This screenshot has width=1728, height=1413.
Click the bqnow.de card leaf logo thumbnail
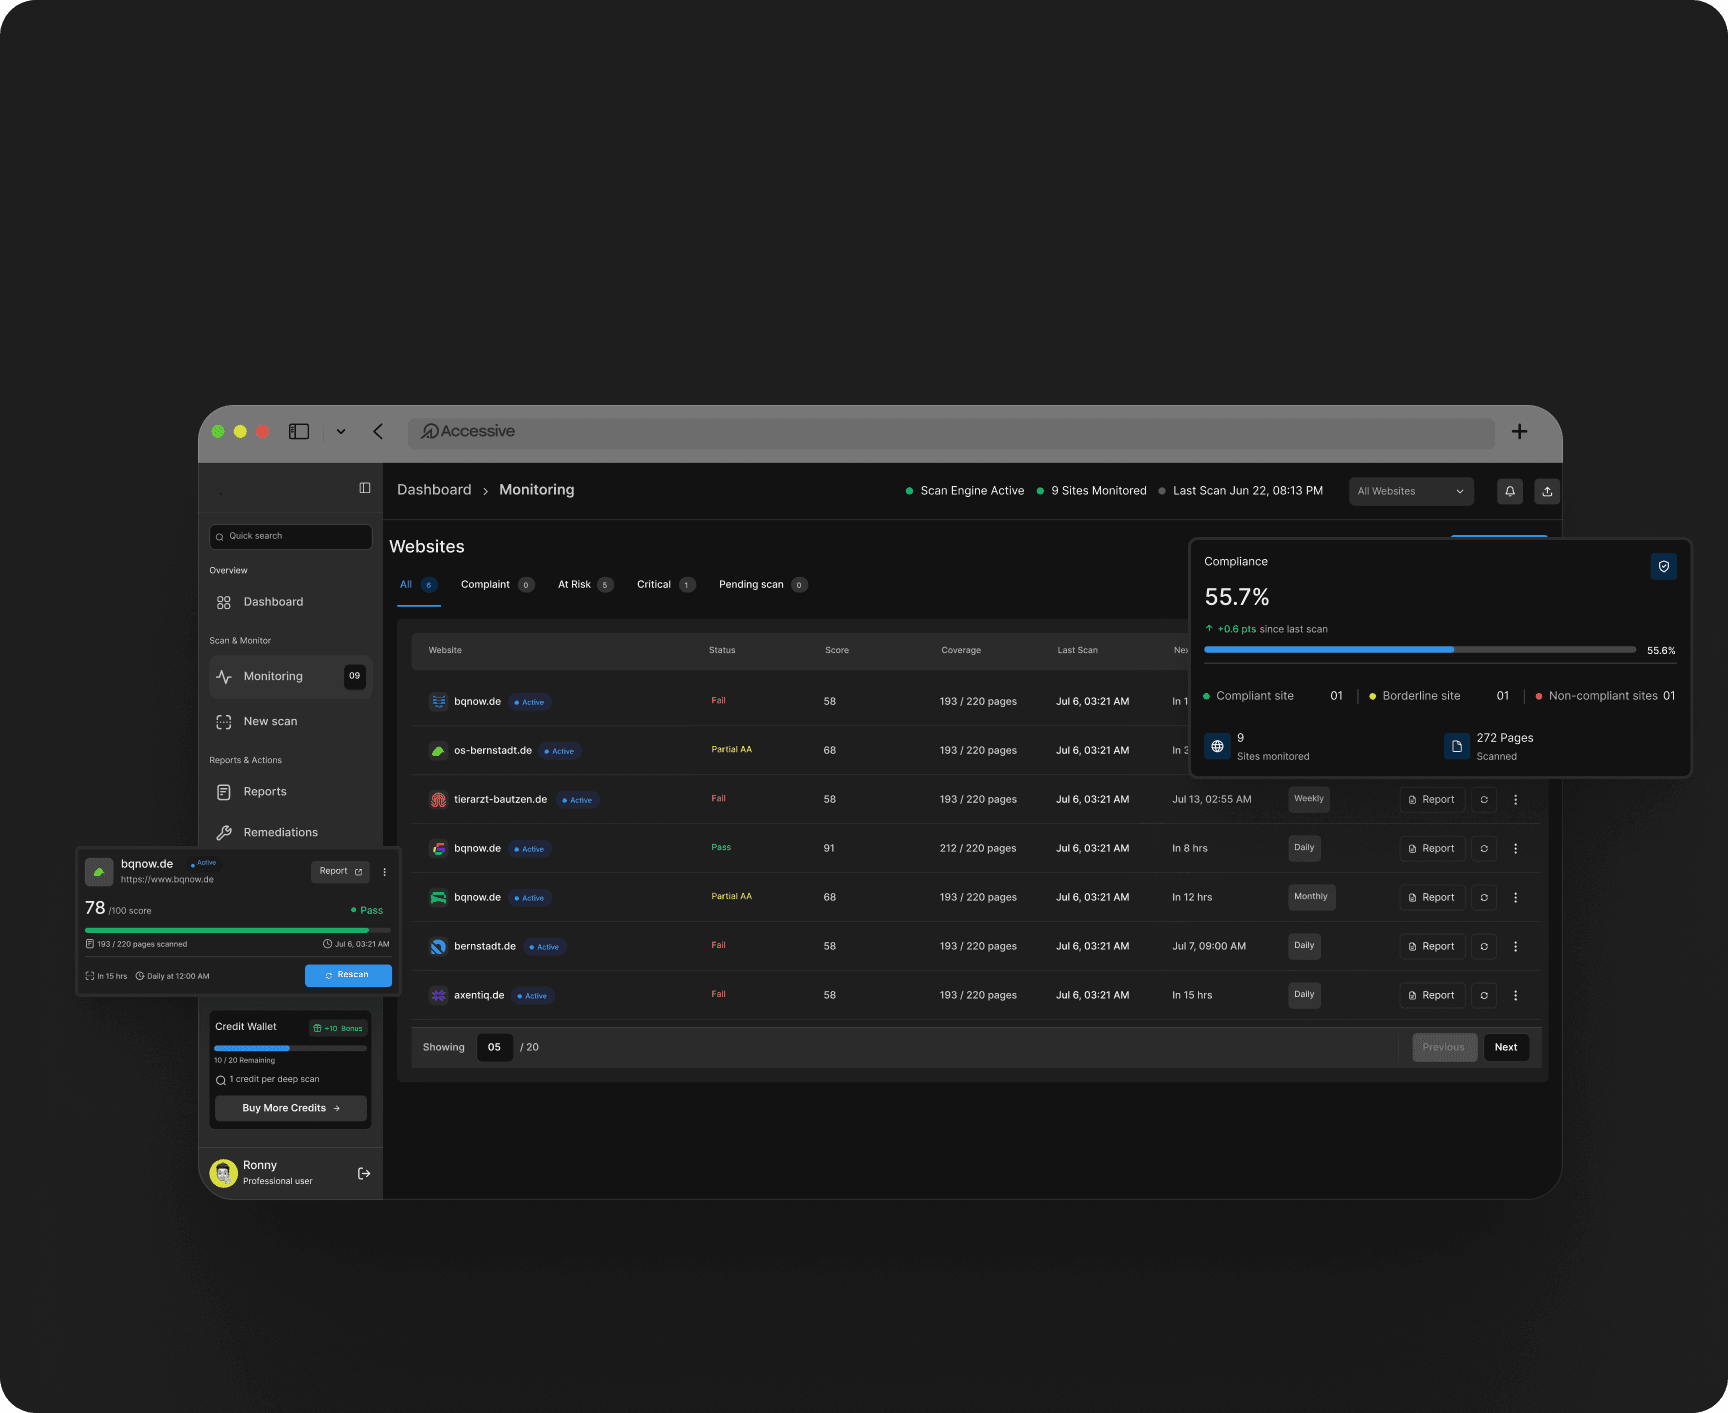pyautogui.click(x=99, y=872)
